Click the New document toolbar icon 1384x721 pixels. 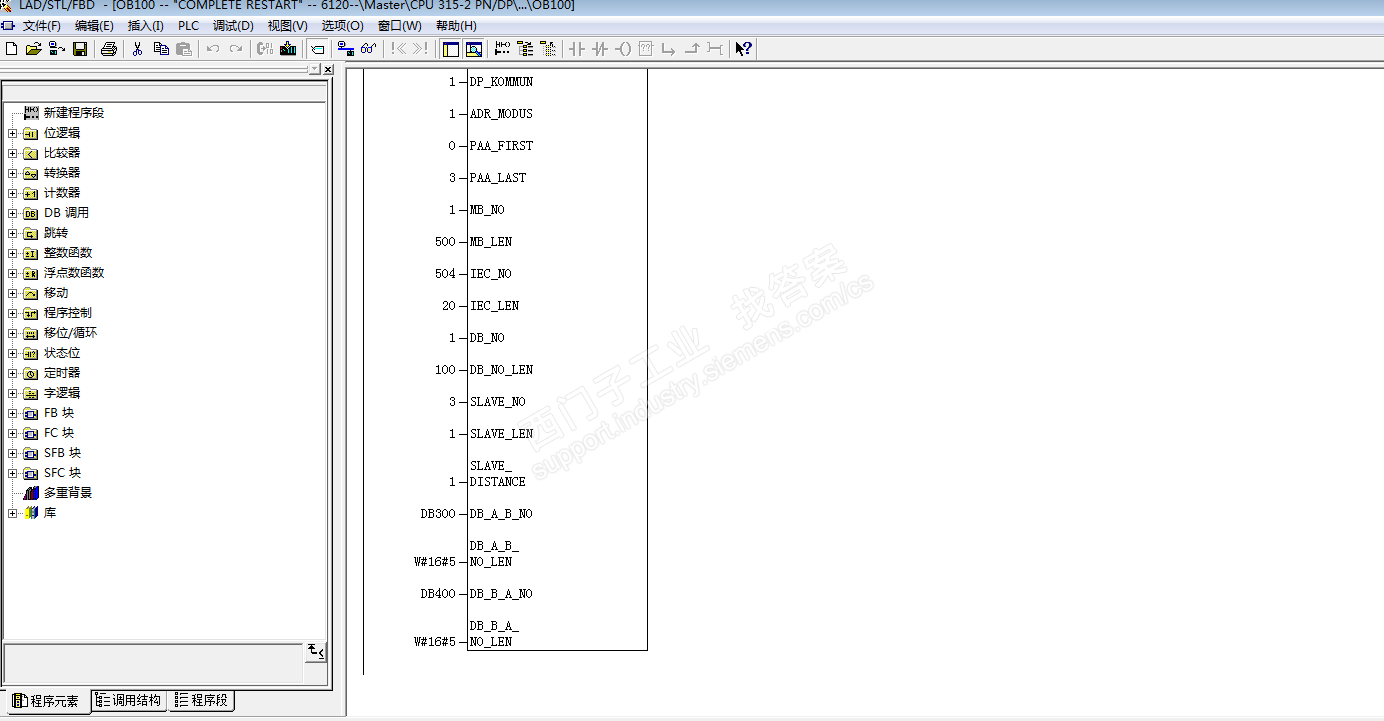click(12, 48)
